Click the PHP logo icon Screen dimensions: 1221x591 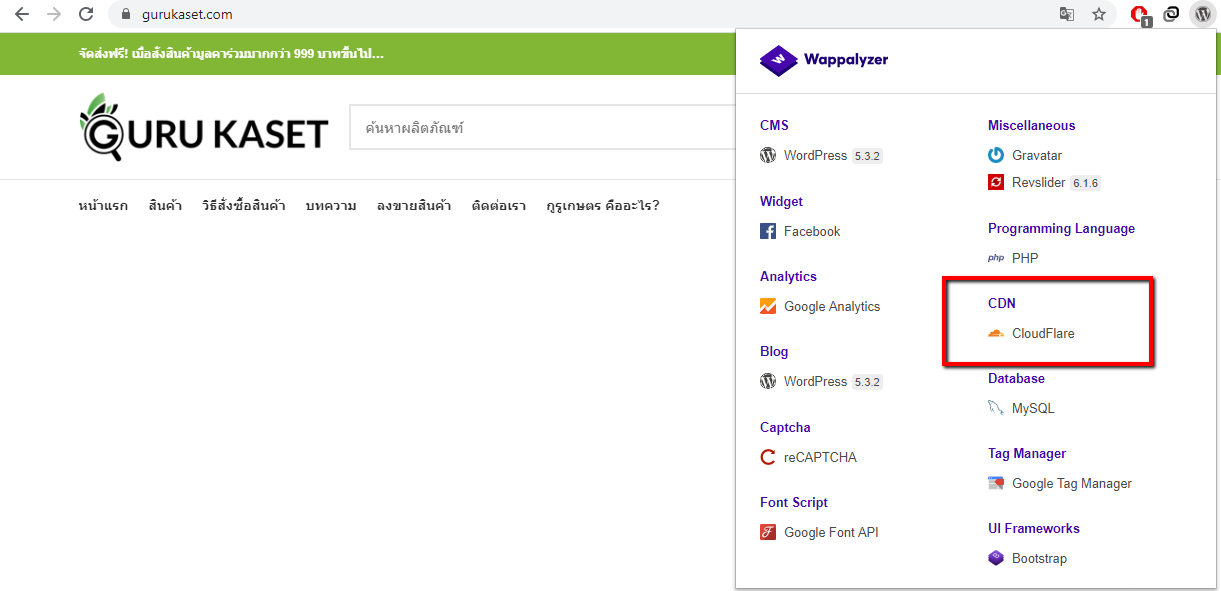pos(996,258)
